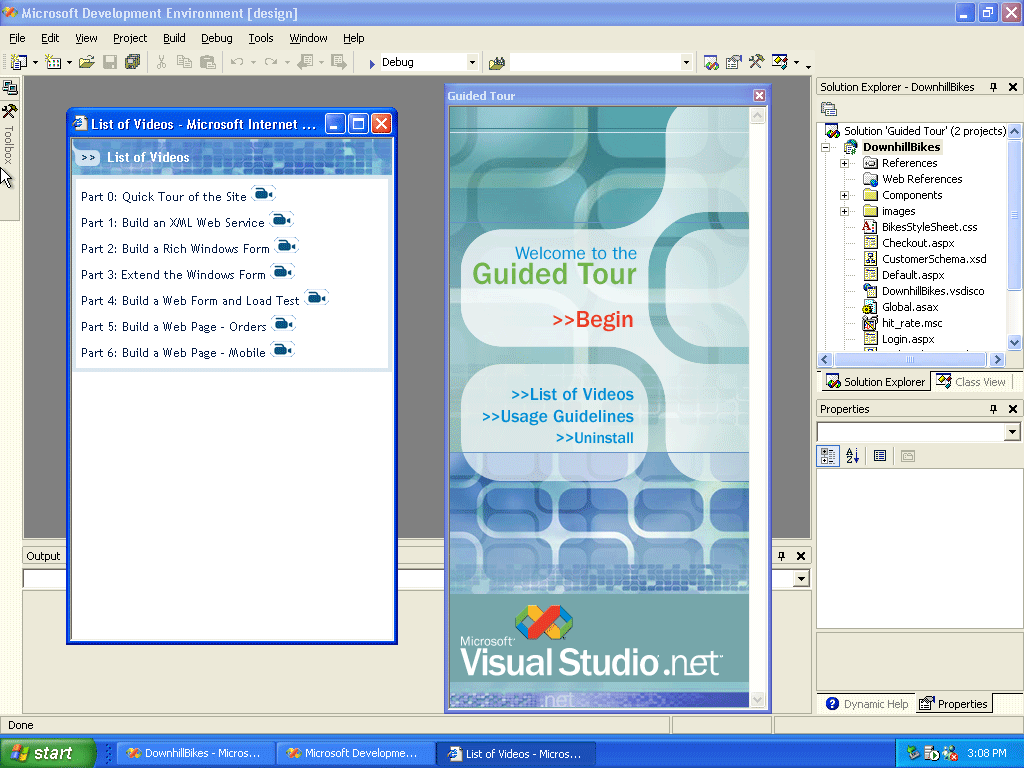Open Part 1: Build an XML Web Service
The width and height of the screenshot is (1024, 768).
[x=172, y=223]
